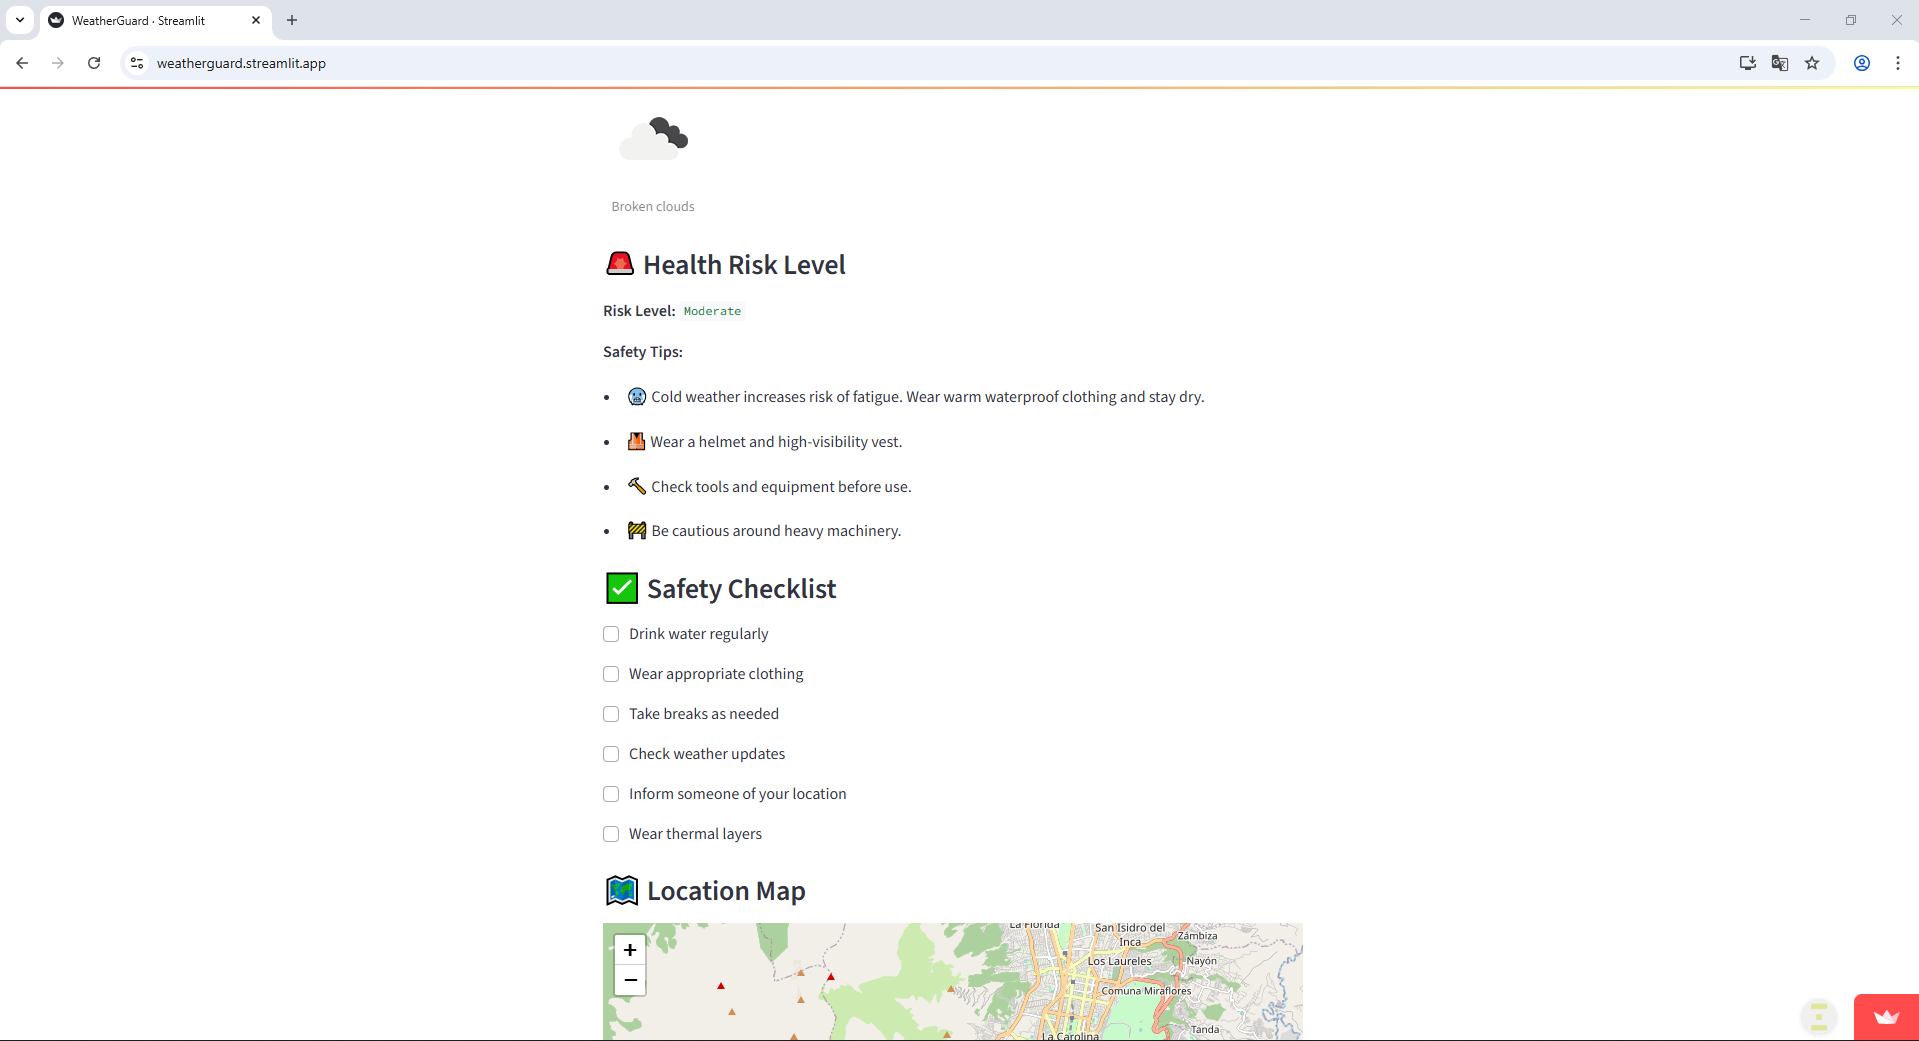Click the 'Moderate' risk level badge
This screenshot has height=1041, width=1919.
[712, 311]
